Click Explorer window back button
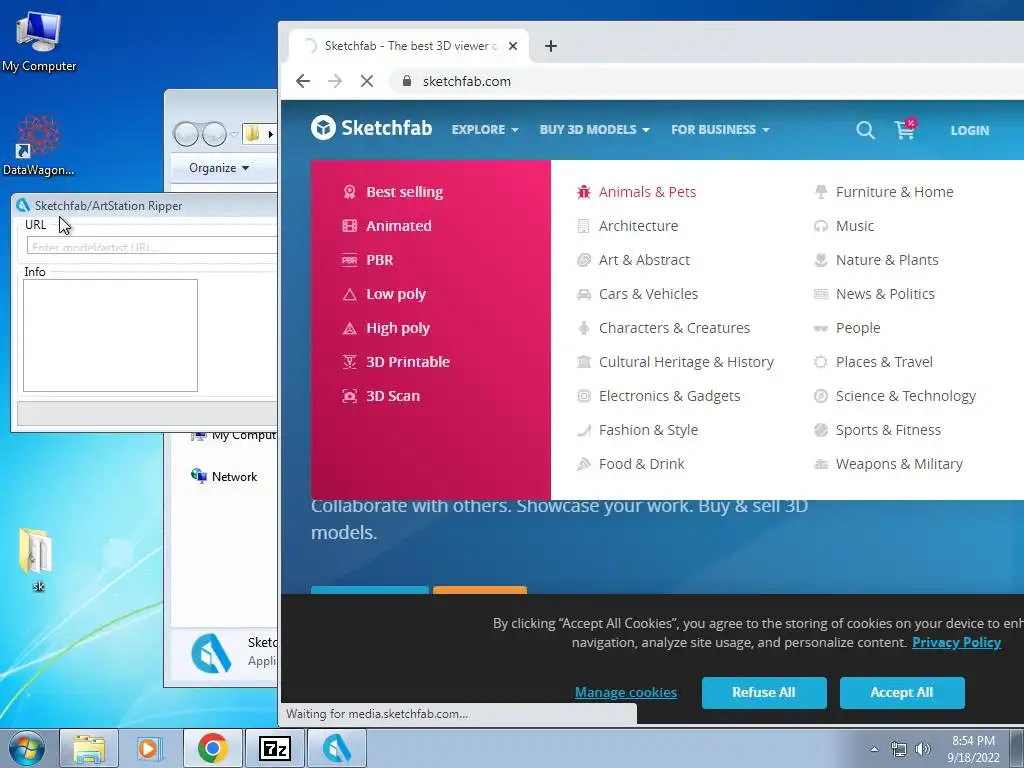1024x768 pixels. pyautogui.click(x=185, y=134)
